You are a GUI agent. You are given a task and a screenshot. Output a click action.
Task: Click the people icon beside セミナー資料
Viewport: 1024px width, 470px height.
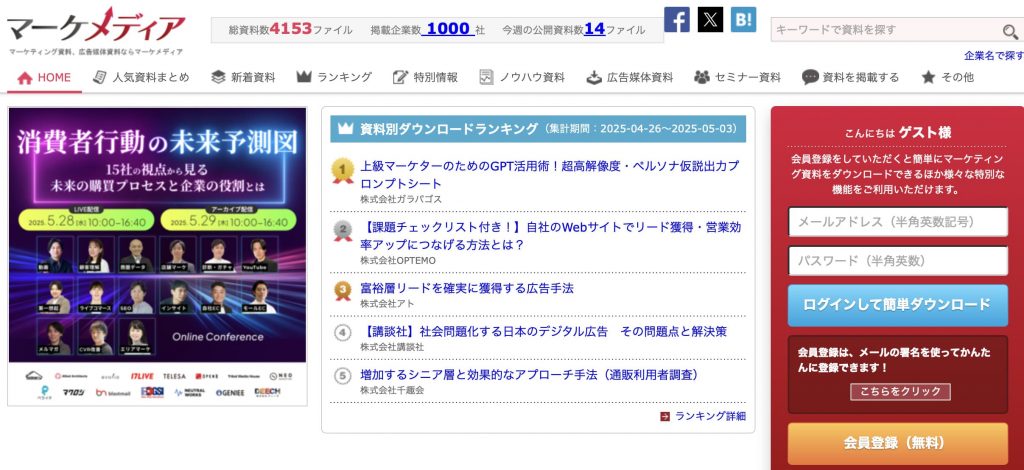tap(701, 77)
